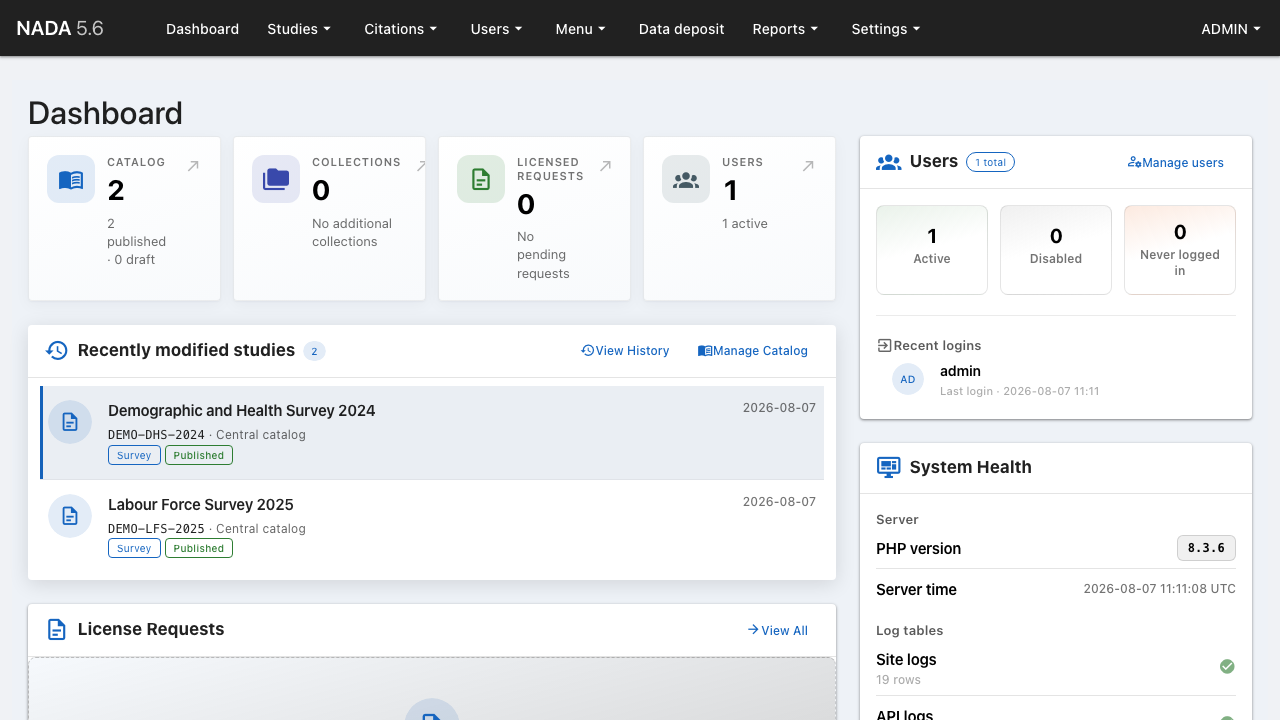Open Users card arrow link icon

point(808,166)
